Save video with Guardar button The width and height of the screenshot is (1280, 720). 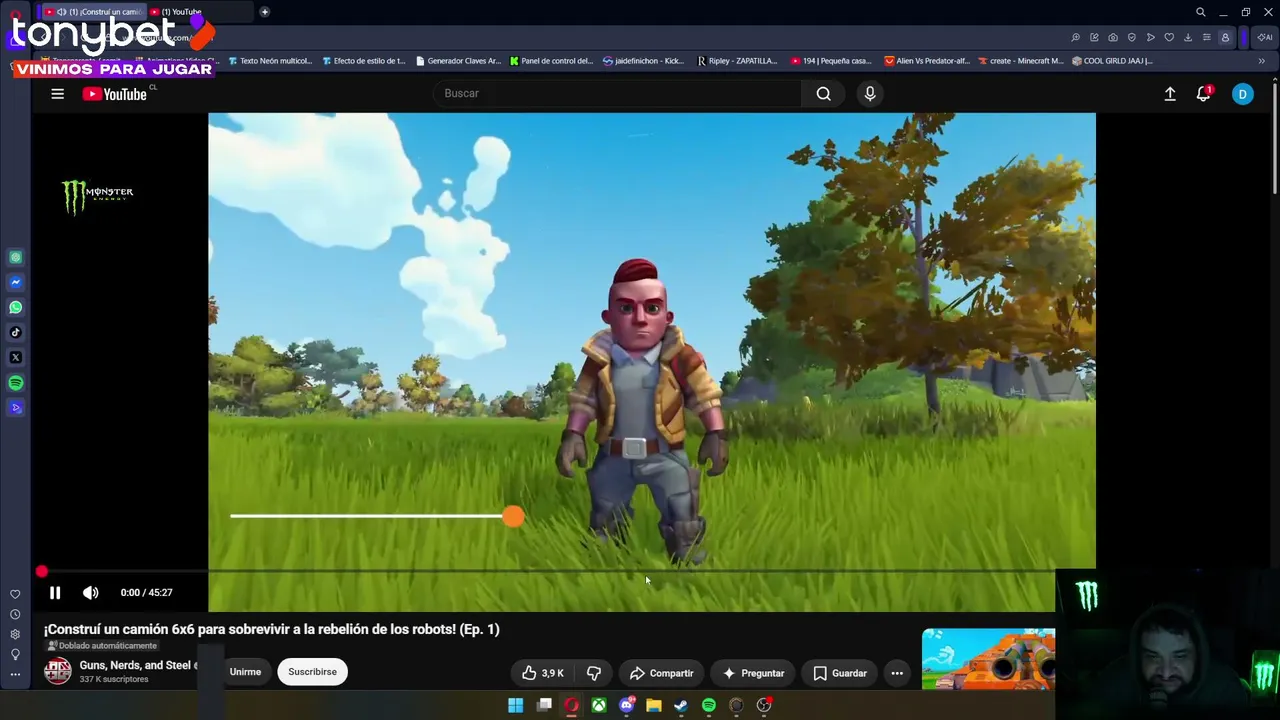tap(839, 673)
